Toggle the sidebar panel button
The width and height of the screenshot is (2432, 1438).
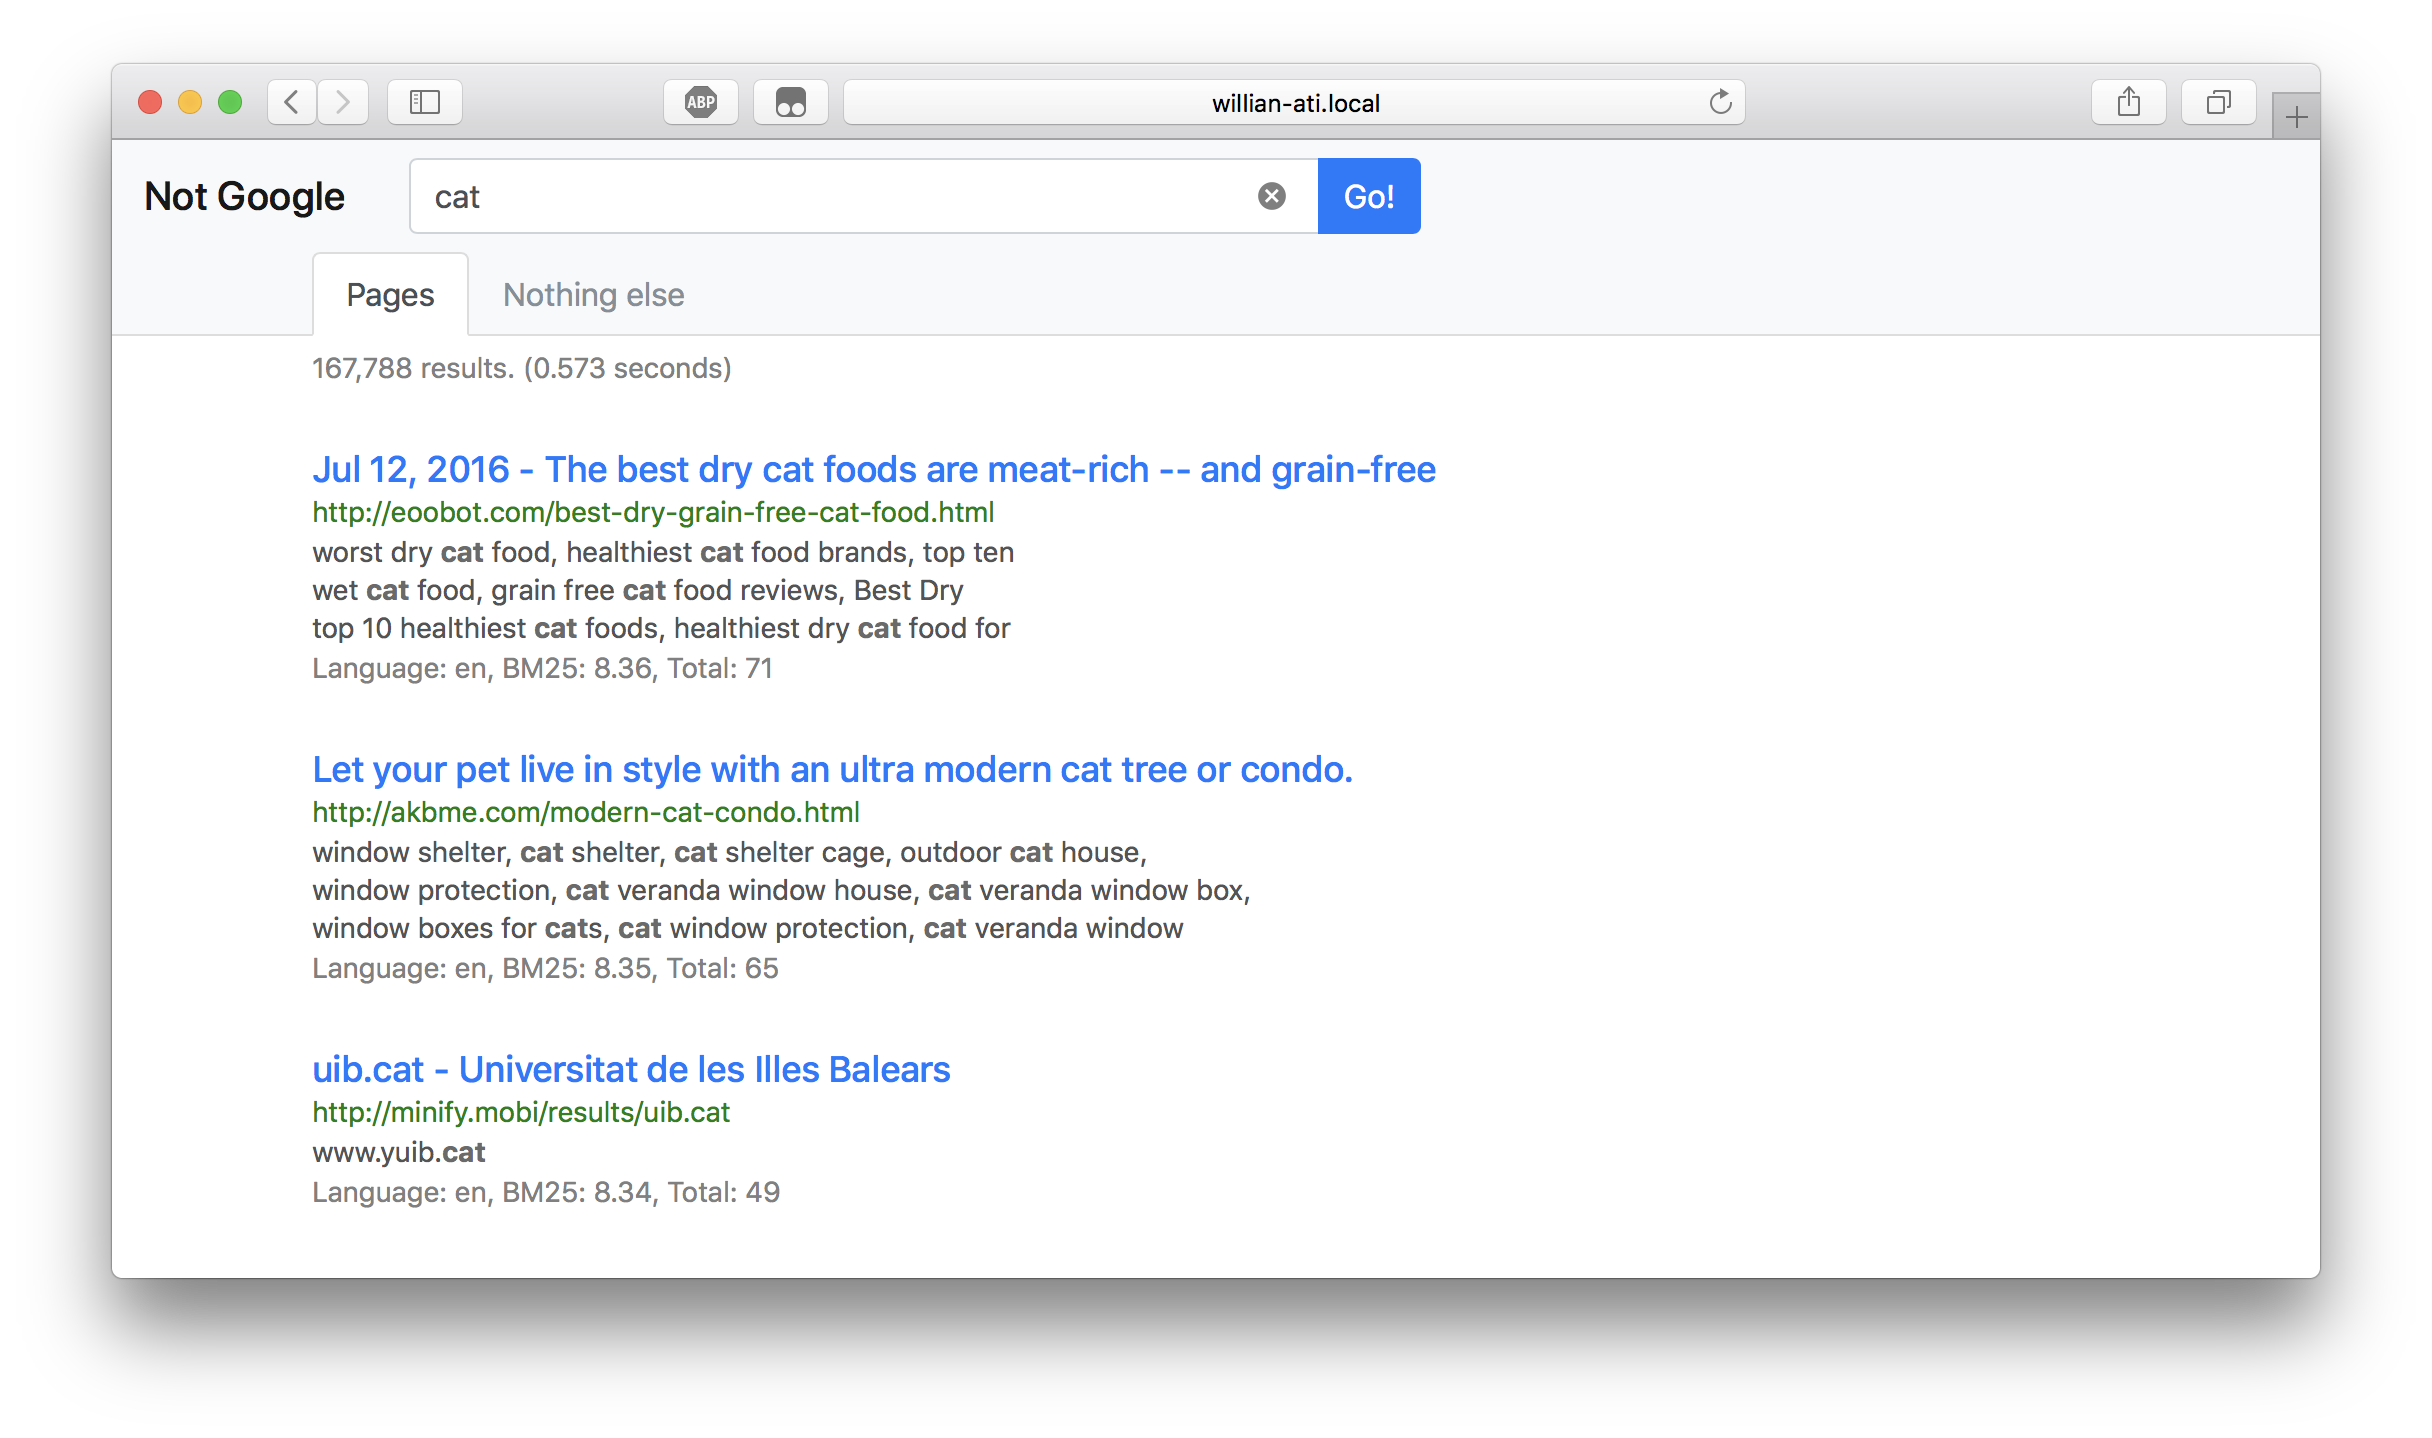point(425,102)
